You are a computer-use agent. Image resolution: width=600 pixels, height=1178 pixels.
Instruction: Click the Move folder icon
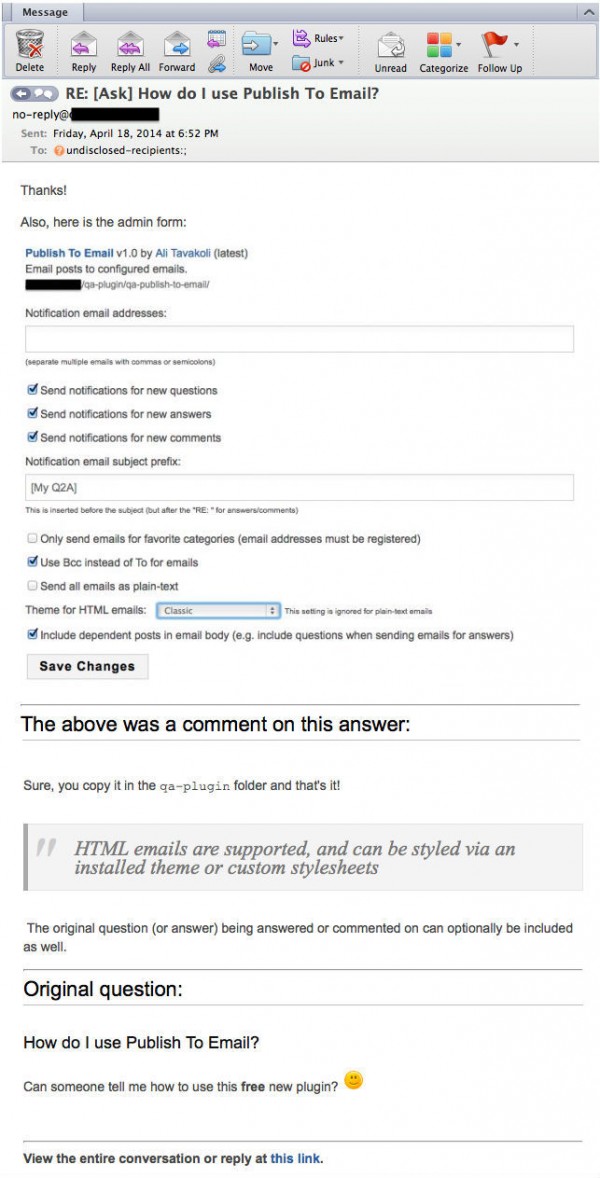(x=257, y=46)
